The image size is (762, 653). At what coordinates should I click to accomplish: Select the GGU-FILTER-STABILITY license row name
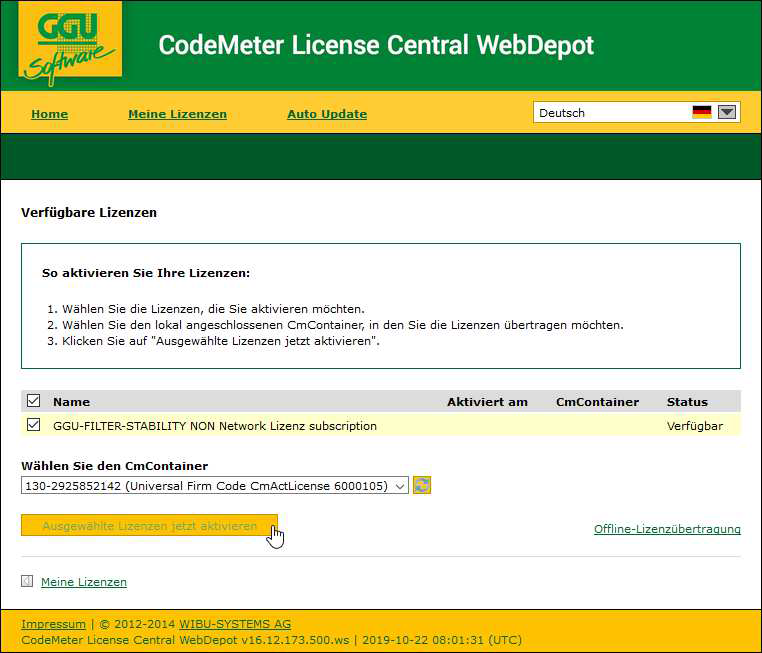click(215, 425)
